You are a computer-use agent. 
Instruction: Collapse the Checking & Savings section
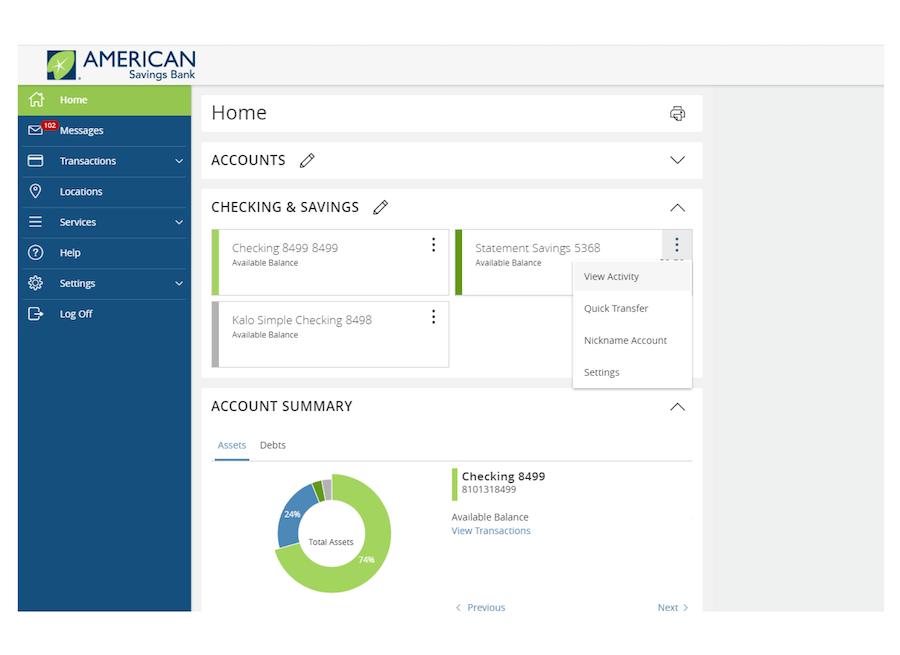pyautogui.click(x=677, y=207)
